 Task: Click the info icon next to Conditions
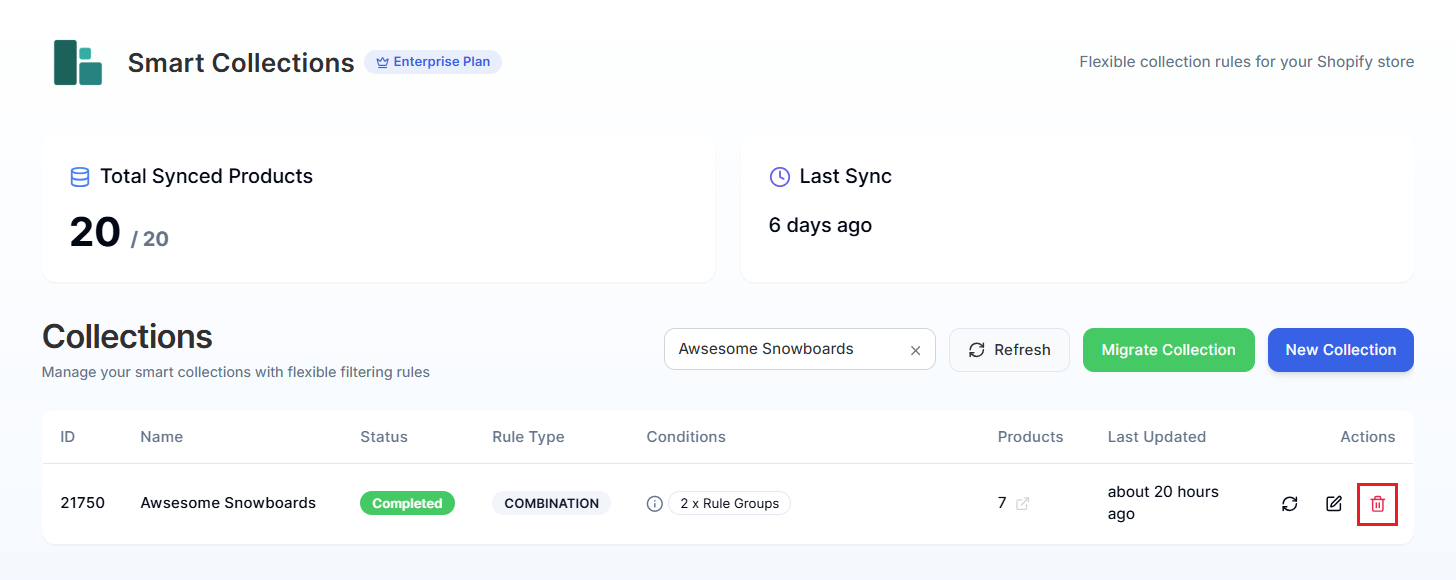[654, 503]
